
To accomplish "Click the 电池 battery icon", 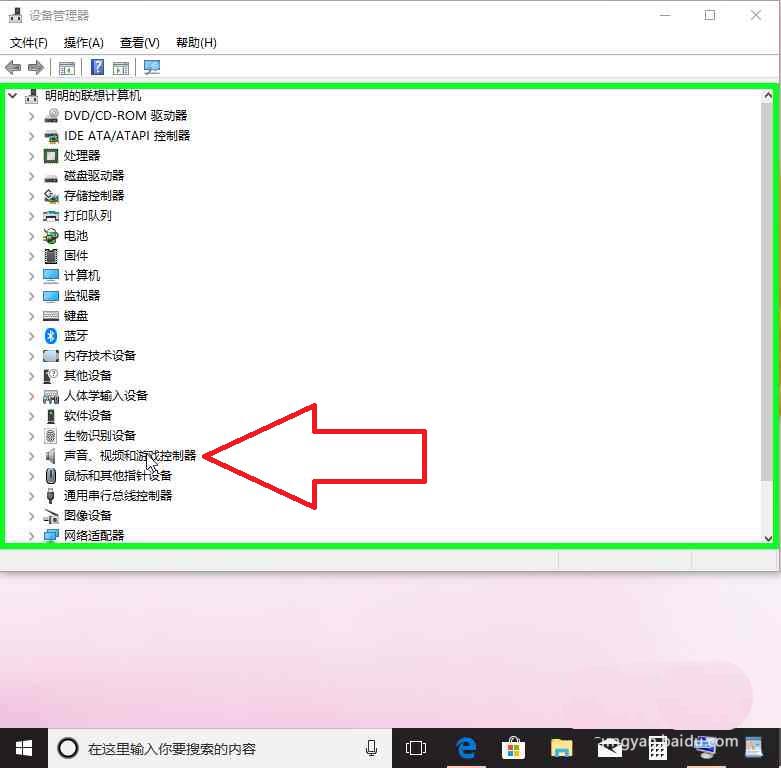I will [51, 236].
